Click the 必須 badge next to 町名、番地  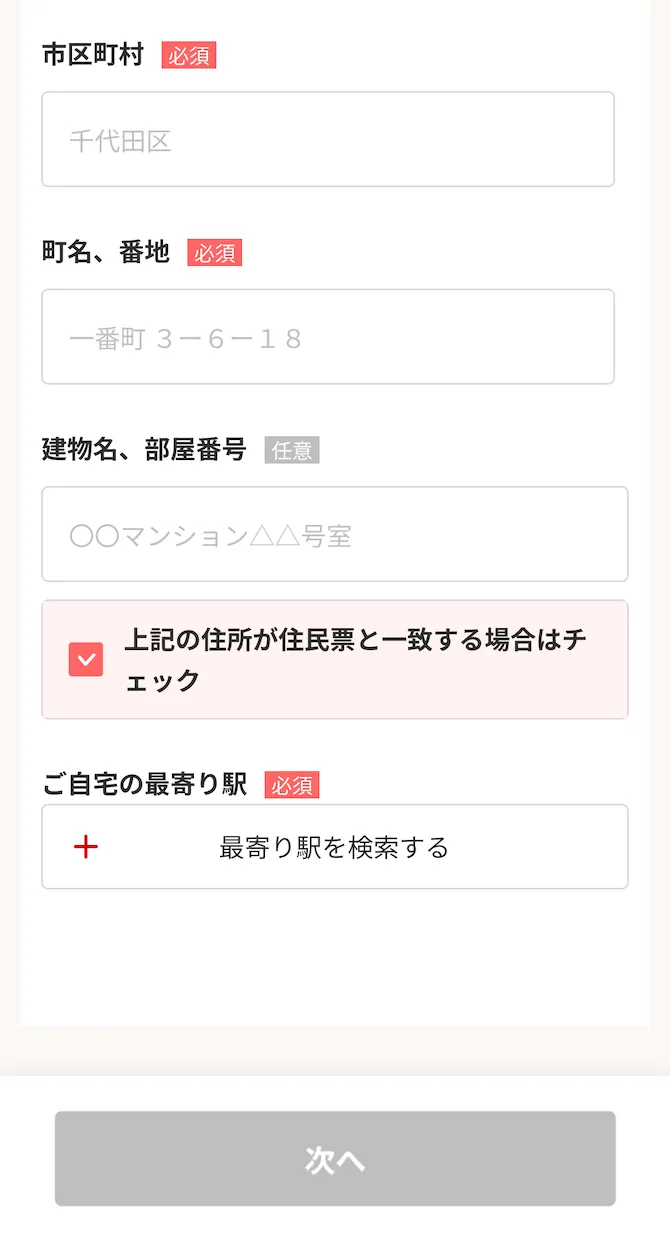(x=213, y=253)
